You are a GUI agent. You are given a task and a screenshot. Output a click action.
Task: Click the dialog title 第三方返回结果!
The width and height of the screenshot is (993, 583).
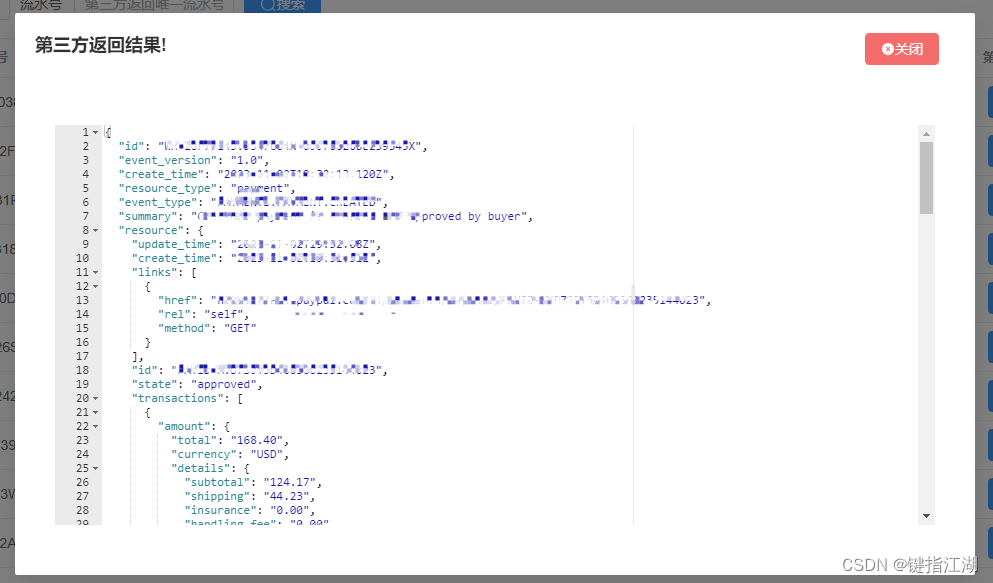pos(100,45)
